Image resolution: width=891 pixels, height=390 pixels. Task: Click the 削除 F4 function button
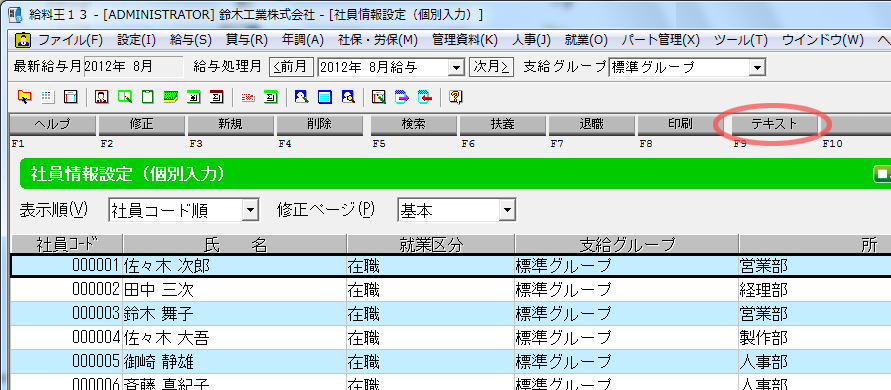tap(319, 125)
